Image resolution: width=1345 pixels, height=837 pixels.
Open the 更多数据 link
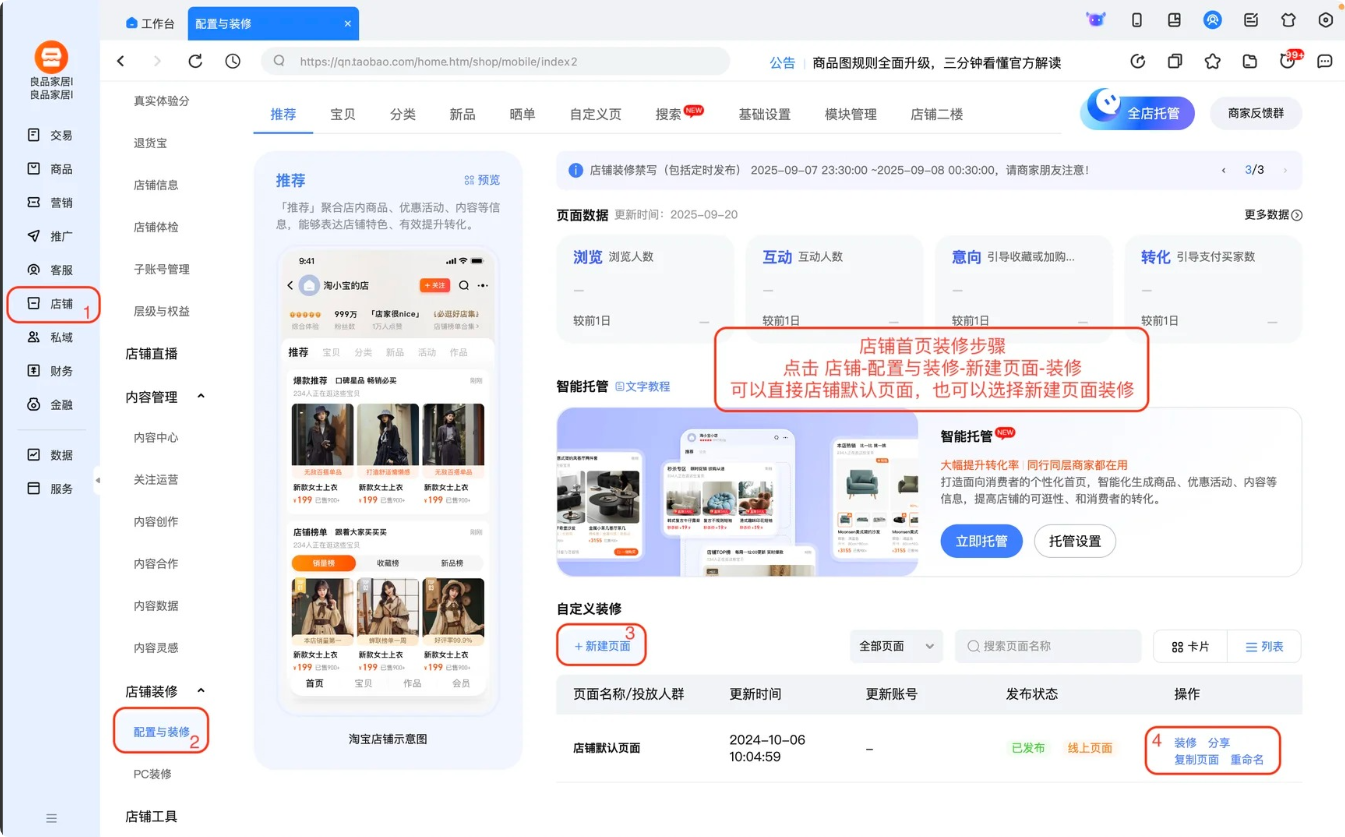[1273, 215]
